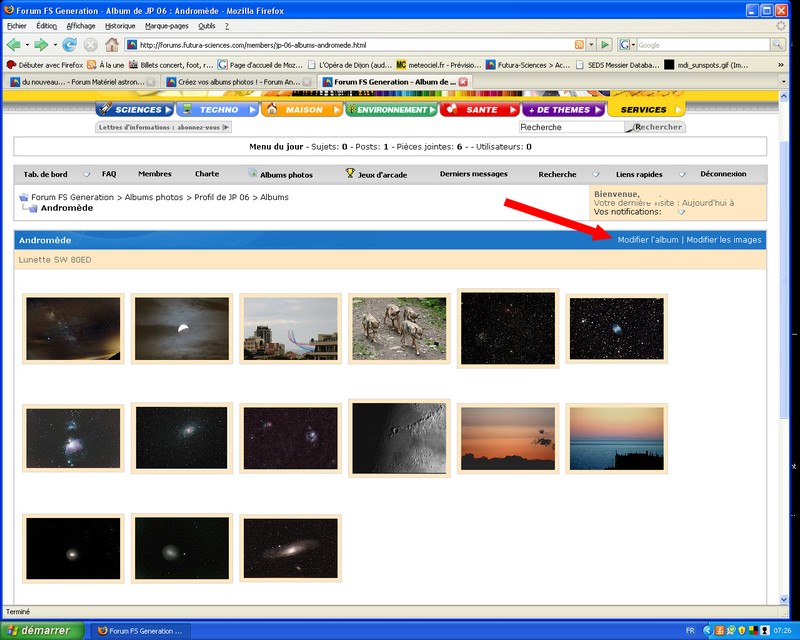Click the Membres link in navbar
Screen dimensions: 800x640
(x=155, y=174)
